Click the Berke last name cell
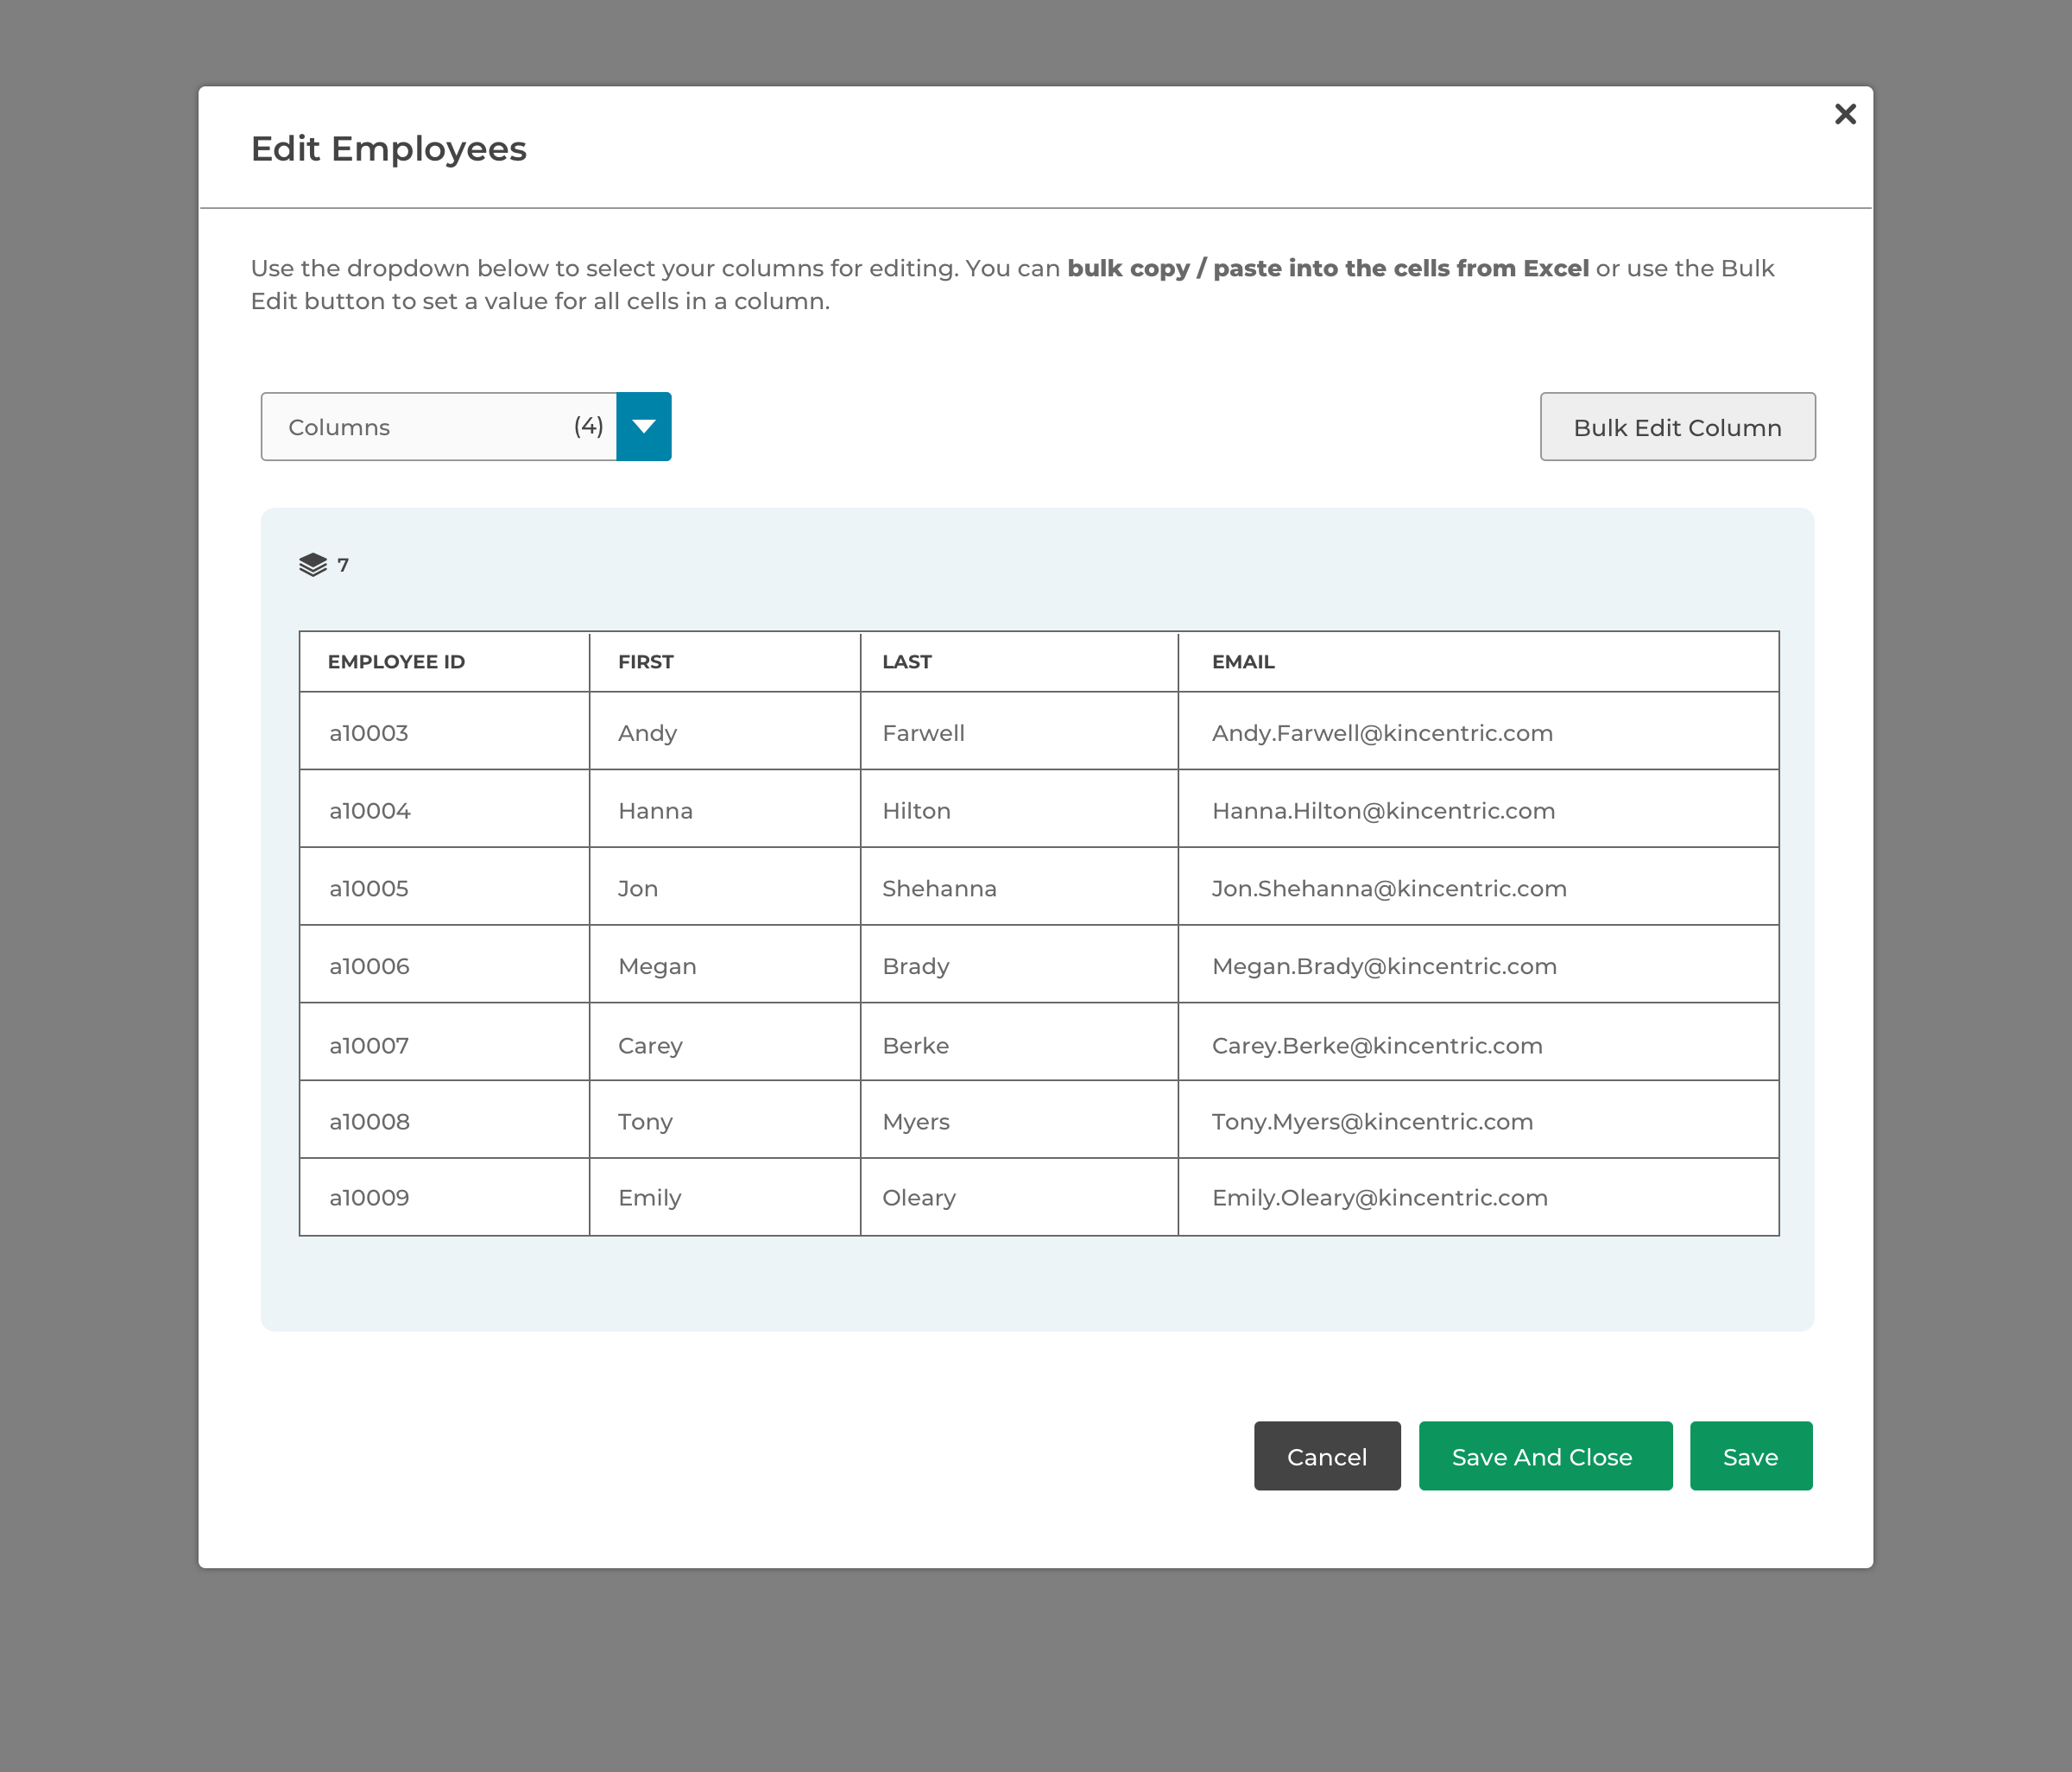Image resolution: width=2072 pixels, height=1772 pixels. click(x=1018, y=1045)
